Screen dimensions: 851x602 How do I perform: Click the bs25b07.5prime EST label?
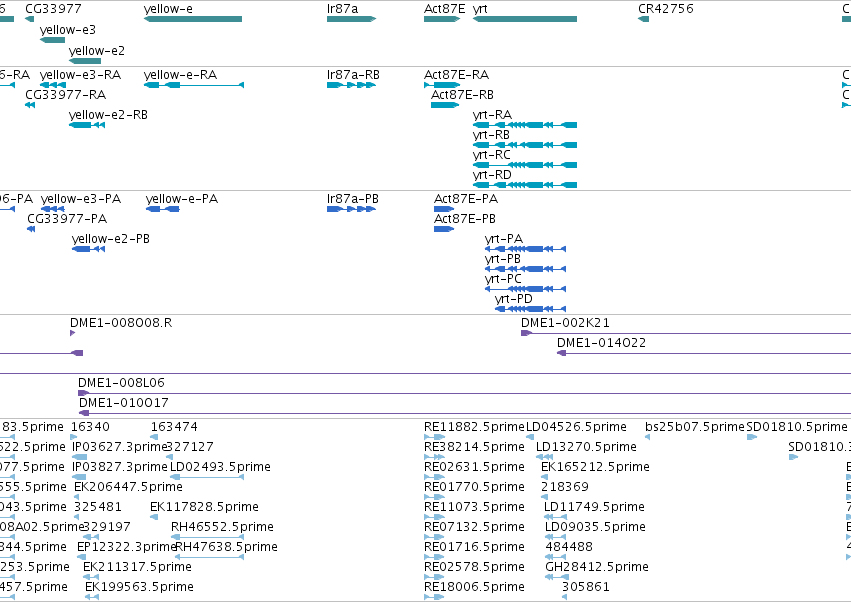(695, 427)
